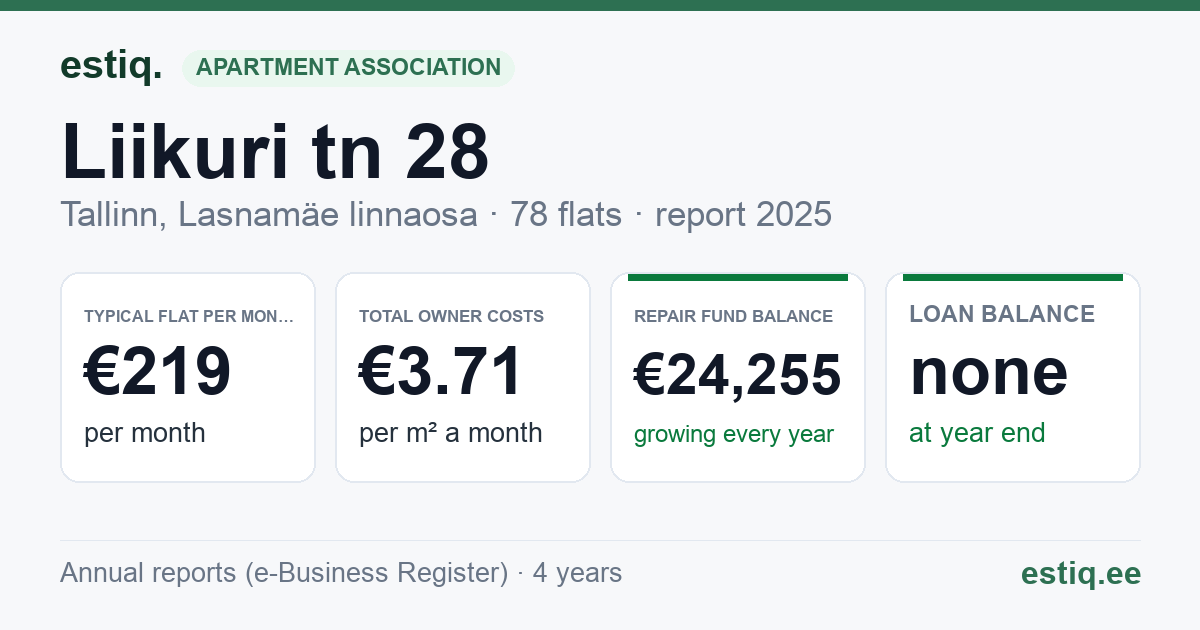
Task: Open the Typical flat per month card
Action: [x=188, y=377]
